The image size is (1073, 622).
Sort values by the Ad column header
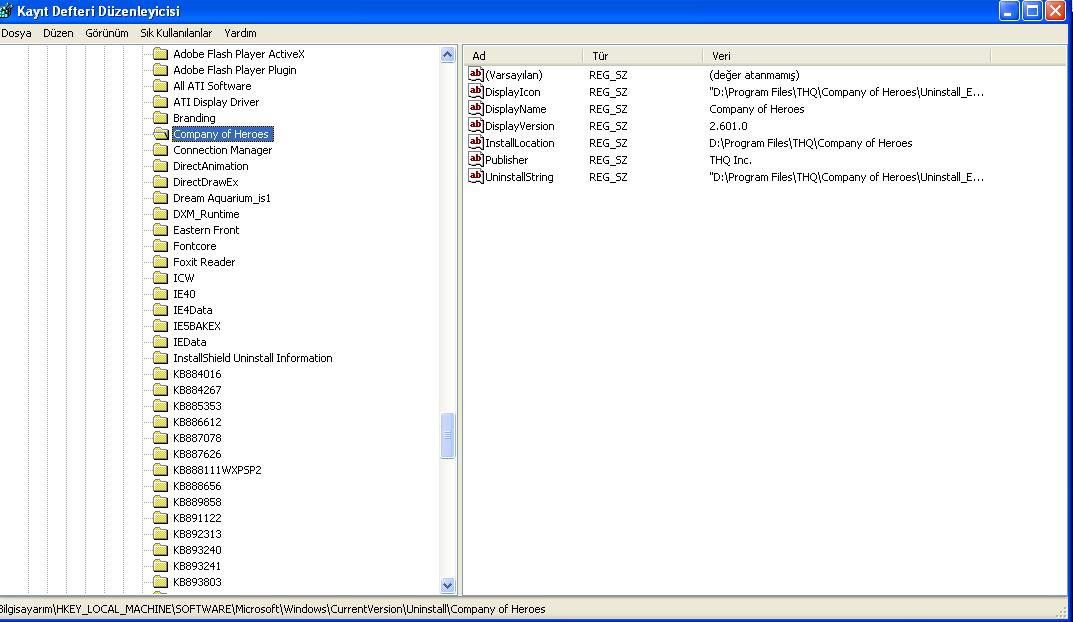pyautogui.click(x=523, y=56)
